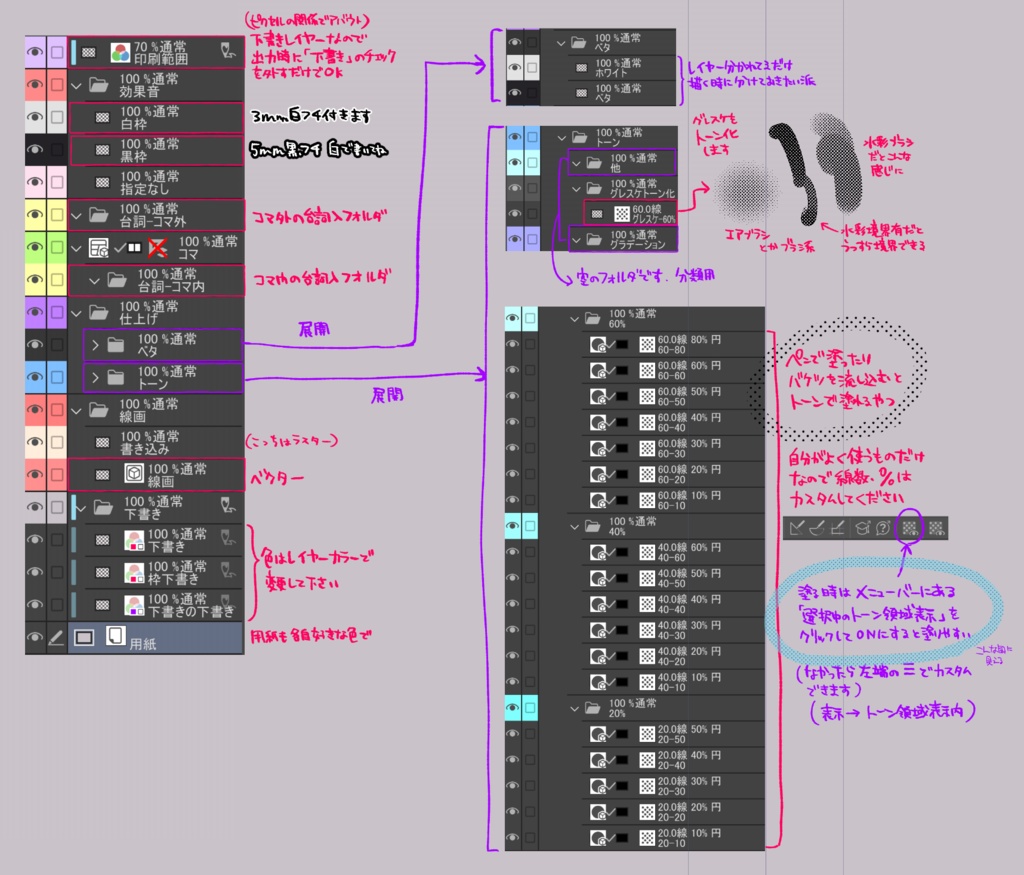Collapse the 効果音 folder

pyautogui.click(x=76, y=86)
